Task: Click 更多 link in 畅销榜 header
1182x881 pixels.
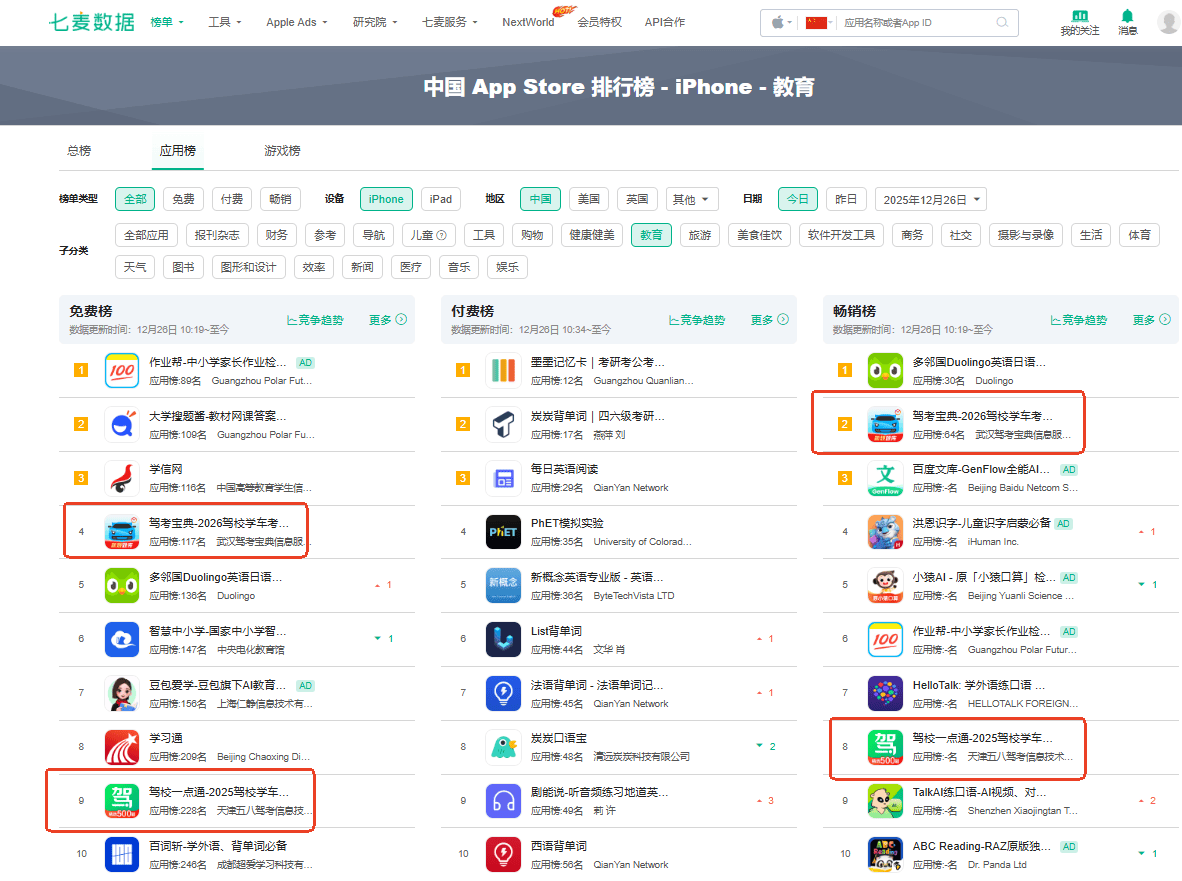Action: (1149, 320)
